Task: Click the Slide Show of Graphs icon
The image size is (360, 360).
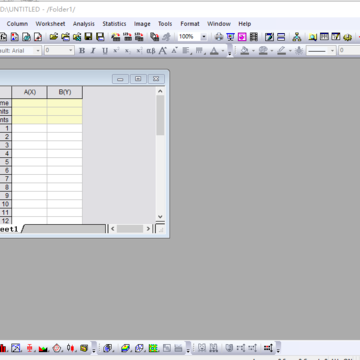Action: tap(230, 37)
